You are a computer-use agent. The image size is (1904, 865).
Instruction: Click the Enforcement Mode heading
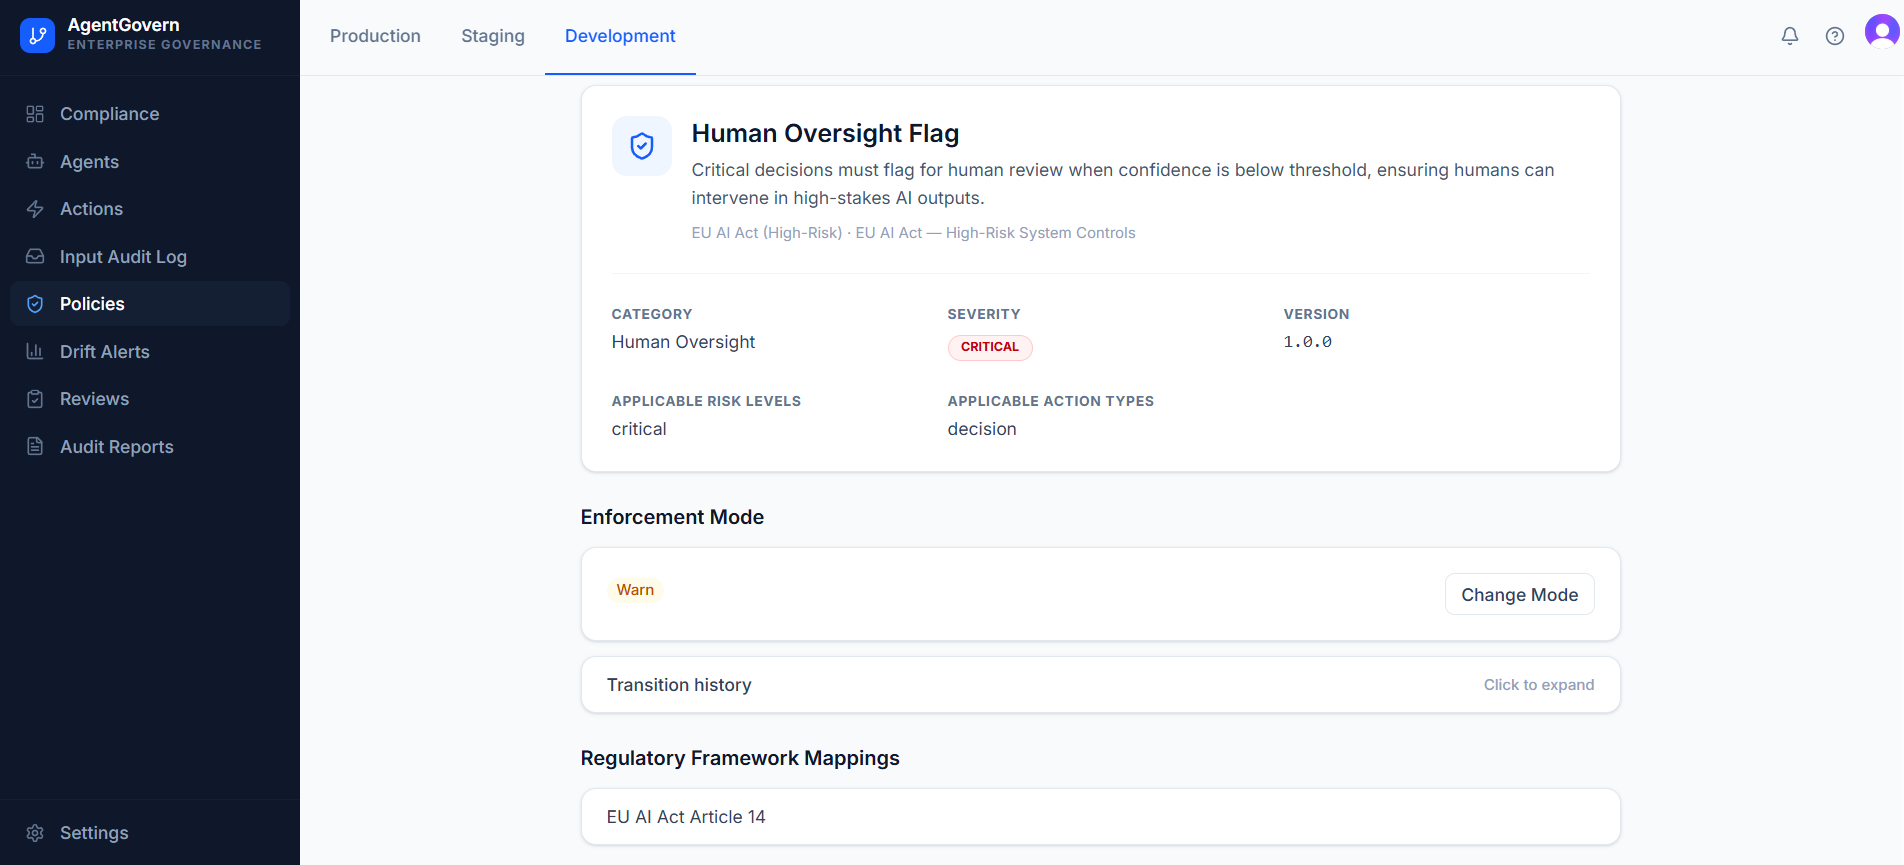point(672,517)
